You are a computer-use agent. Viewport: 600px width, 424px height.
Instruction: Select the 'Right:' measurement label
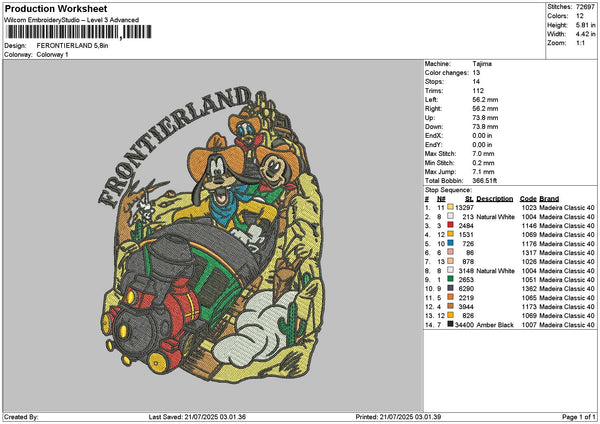433,109
